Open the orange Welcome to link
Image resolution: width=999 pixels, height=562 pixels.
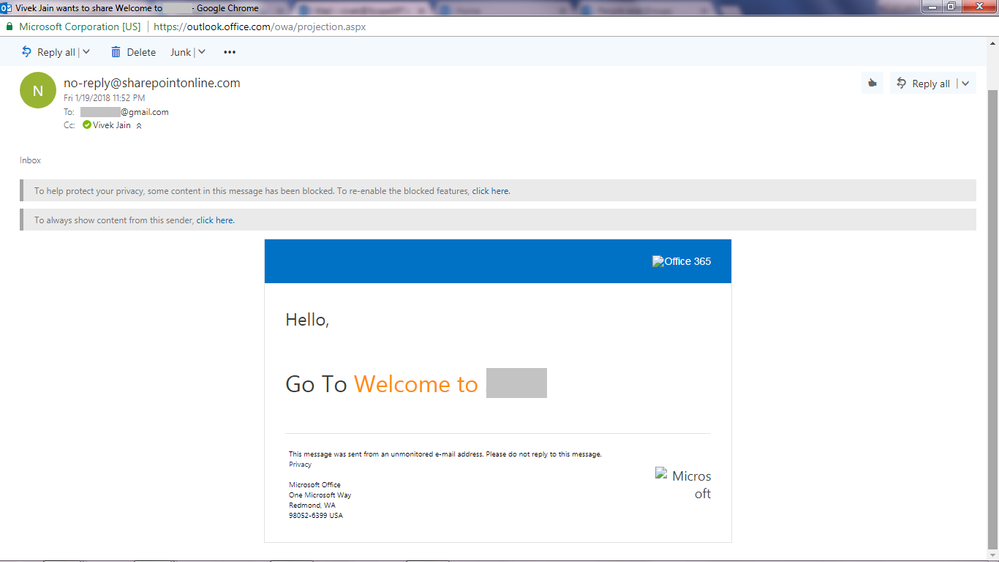click(x=415, y=384)
